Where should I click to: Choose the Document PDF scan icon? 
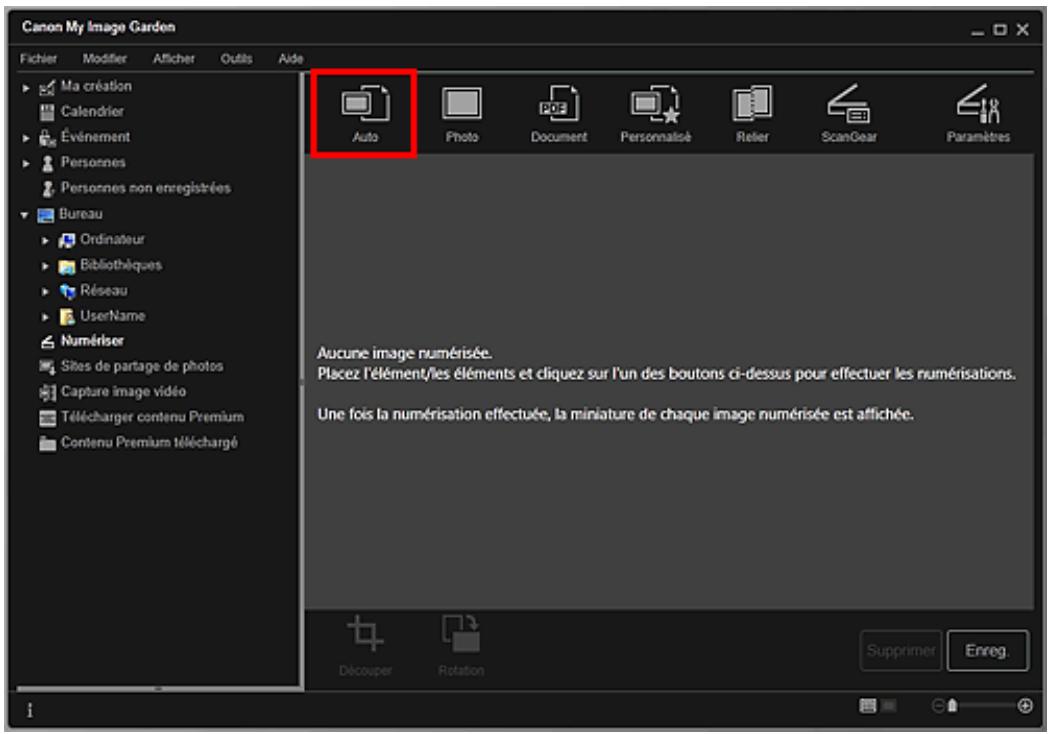pyautogui.click(x=559, y=112)
